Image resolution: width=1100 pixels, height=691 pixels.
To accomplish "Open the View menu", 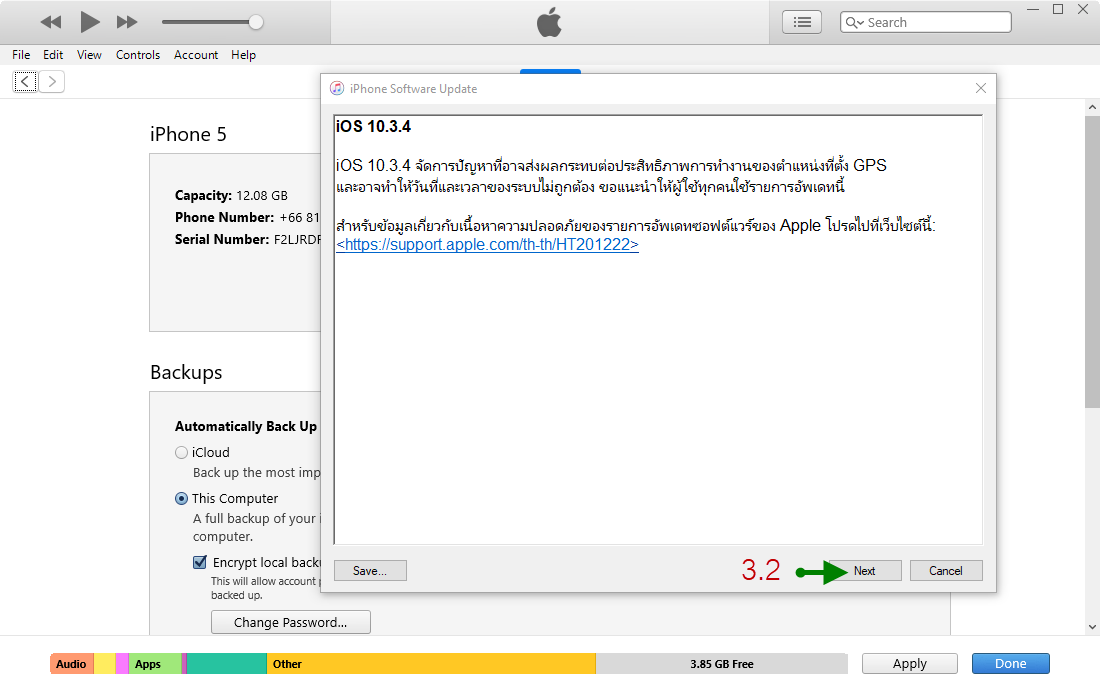I will [x=89, y=55].
